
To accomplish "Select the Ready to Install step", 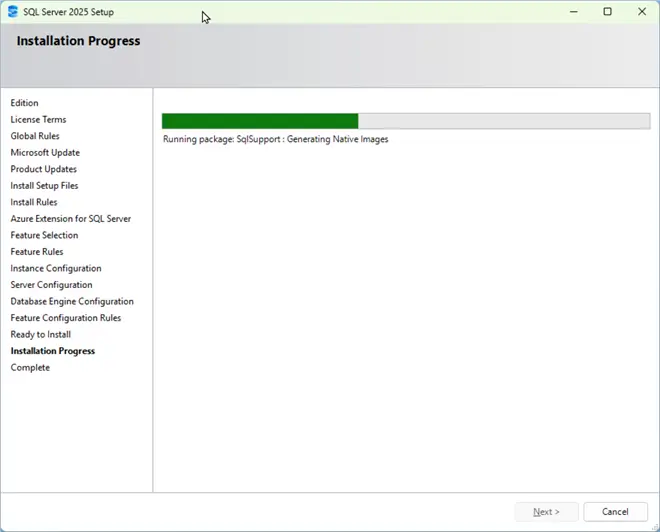I will 40,335.
